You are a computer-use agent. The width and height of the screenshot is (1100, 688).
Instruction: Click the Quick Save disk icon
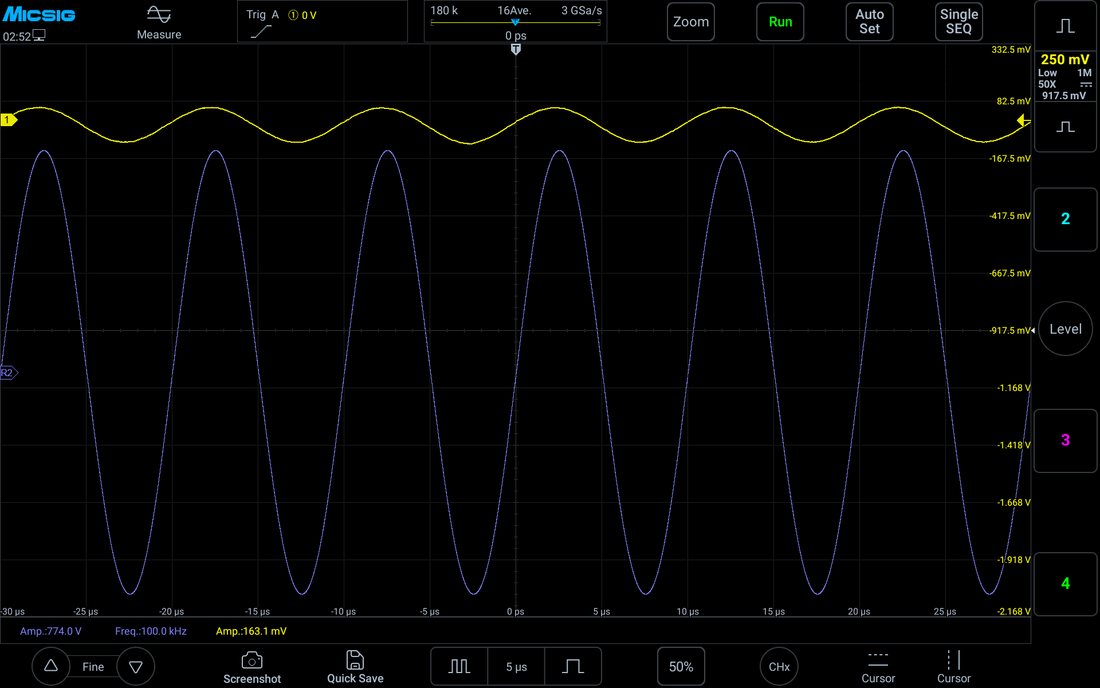(355, 660)
